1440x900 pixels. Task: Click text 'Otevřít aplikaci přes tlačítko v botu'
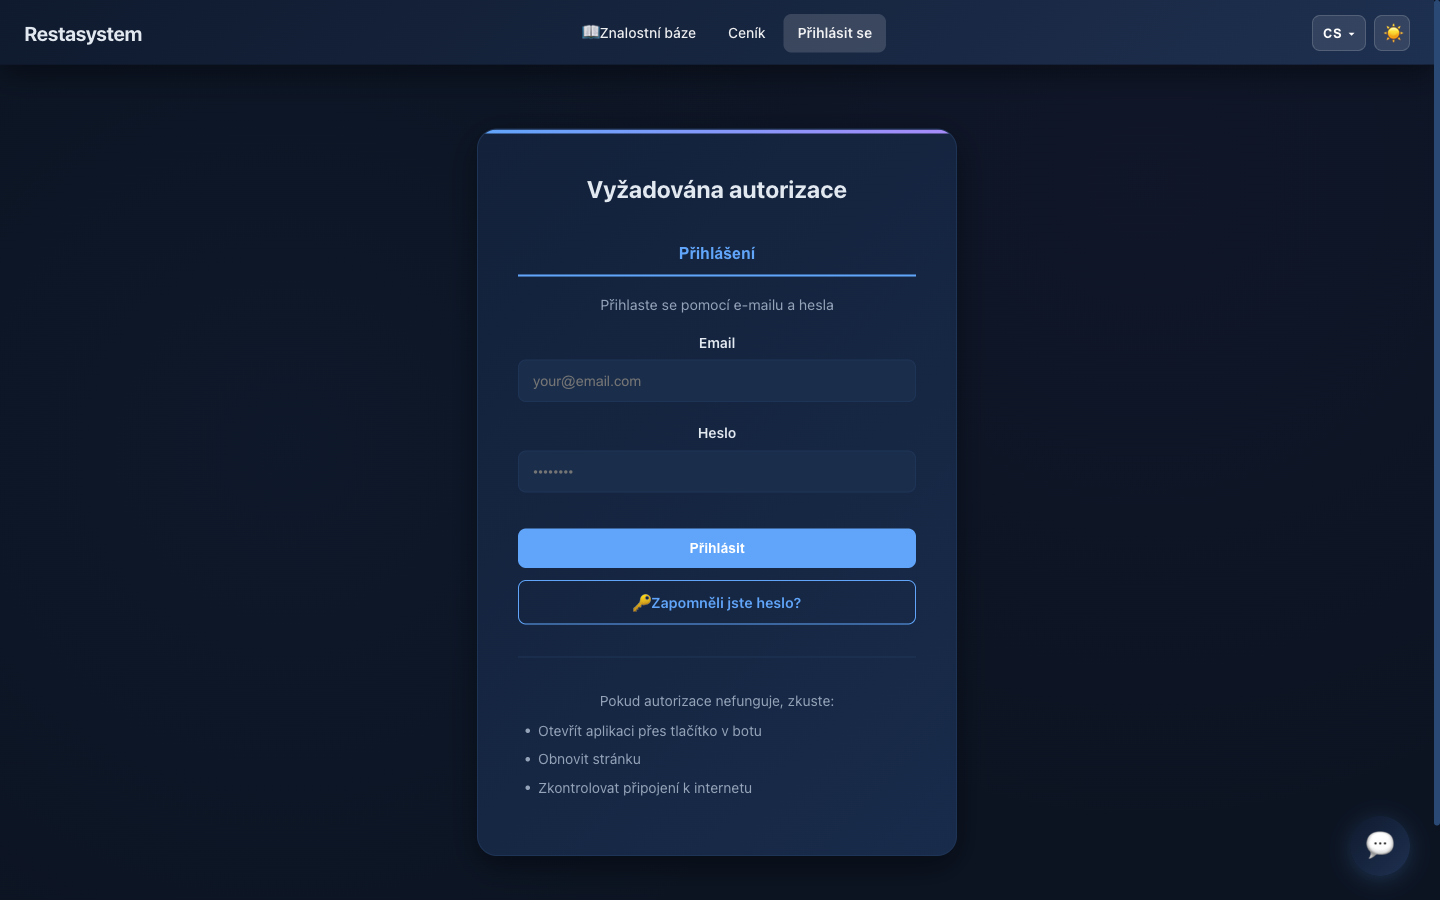[x=650, y=731]
